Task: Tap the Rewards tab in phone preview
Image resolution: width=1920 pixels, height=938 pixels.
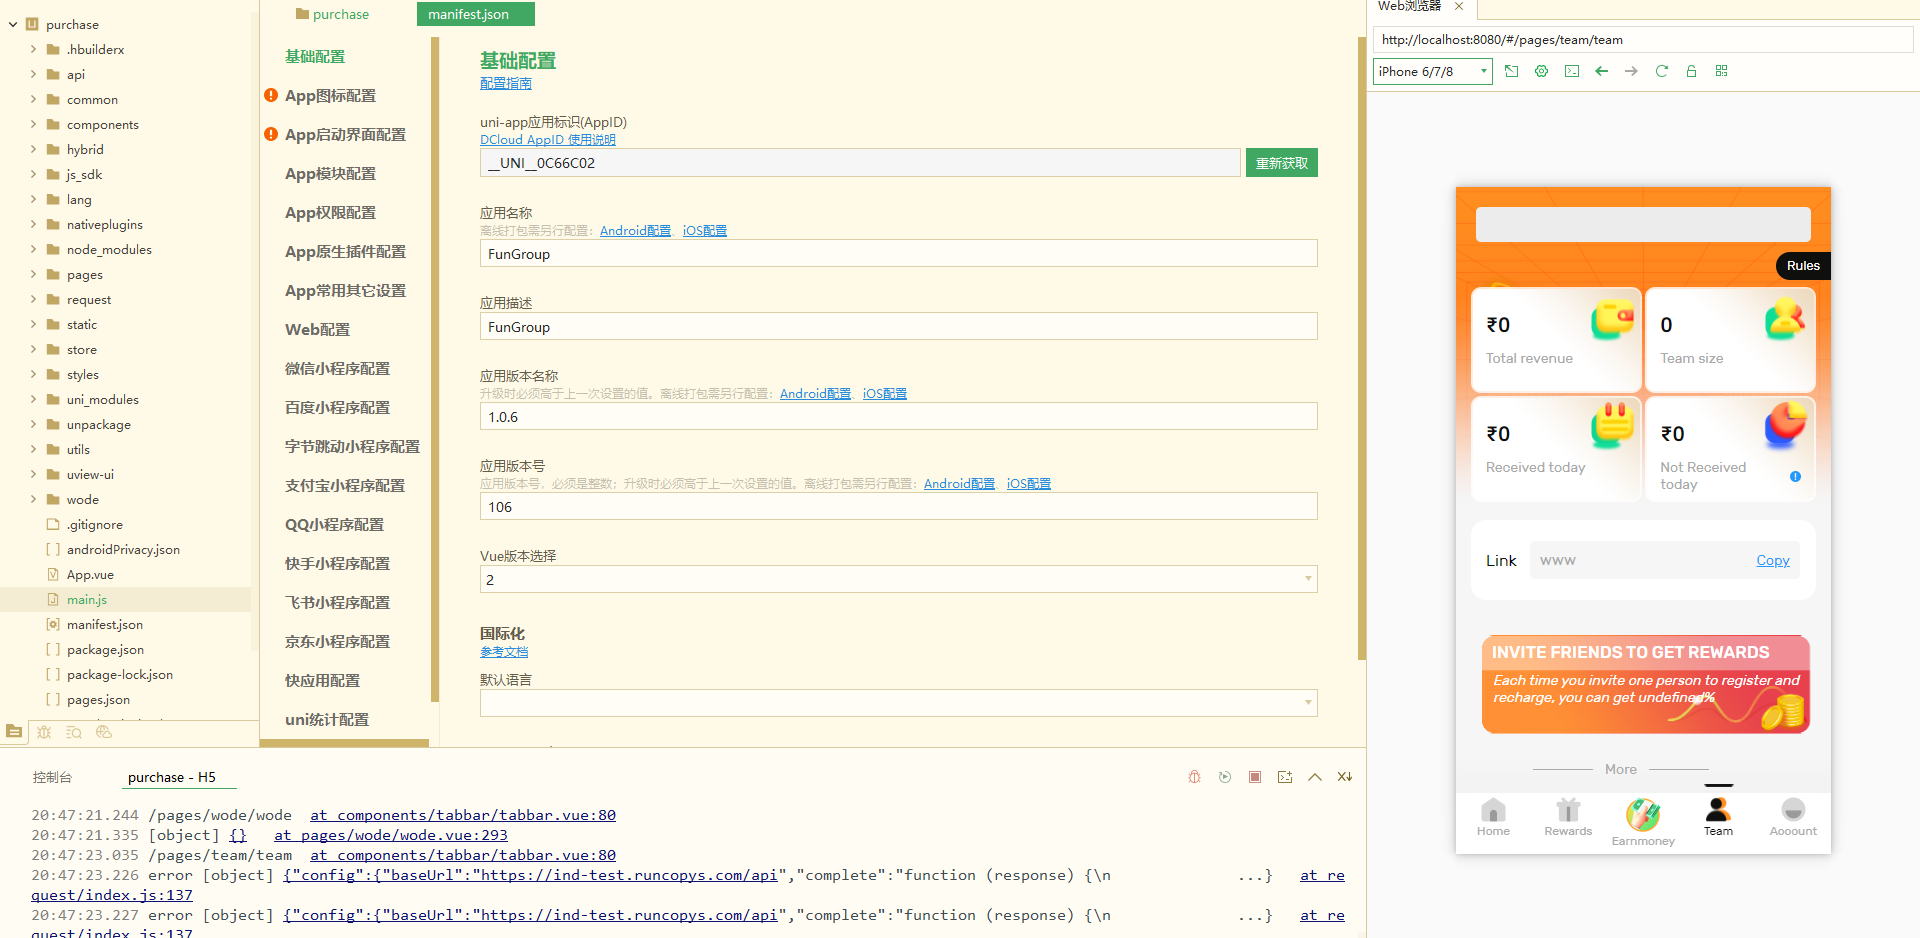Action: click(1567, 817)
